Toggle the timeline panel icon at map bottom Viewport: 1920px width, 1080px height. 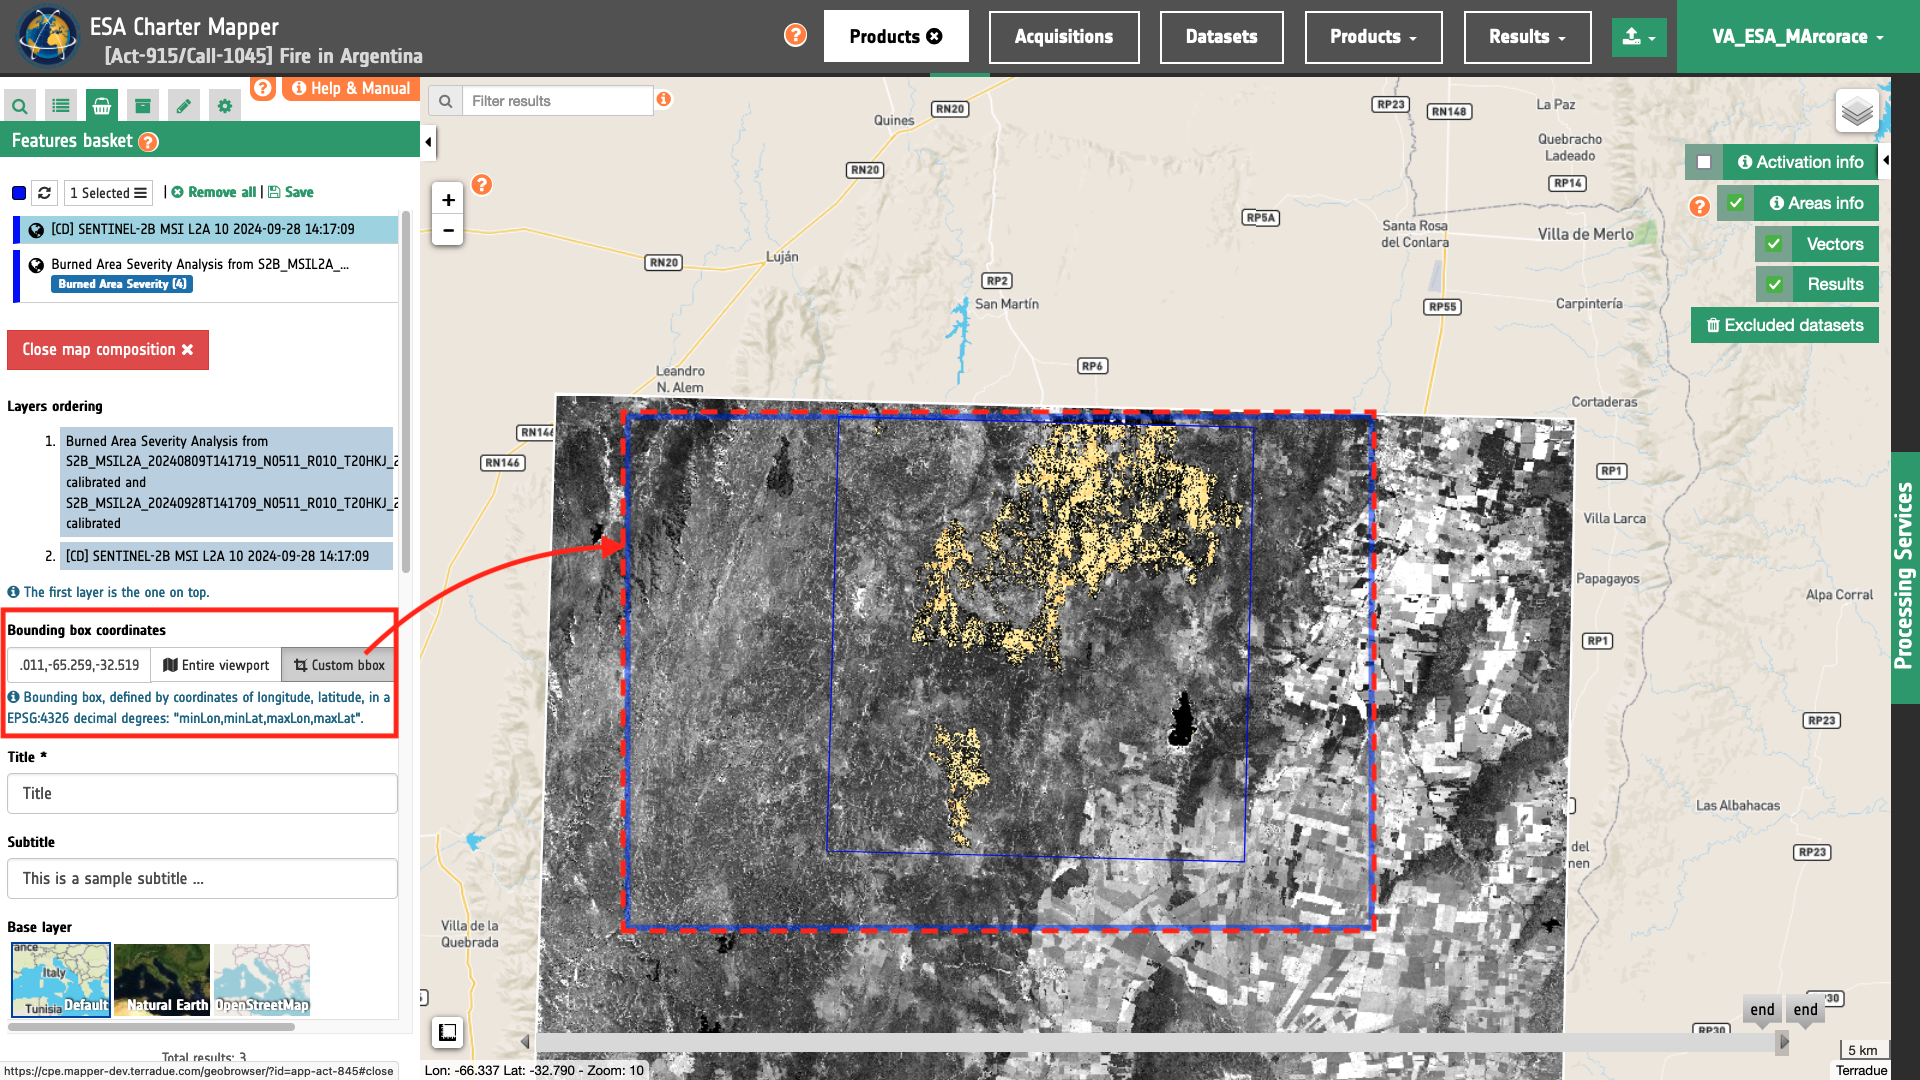click(447, 1032)
